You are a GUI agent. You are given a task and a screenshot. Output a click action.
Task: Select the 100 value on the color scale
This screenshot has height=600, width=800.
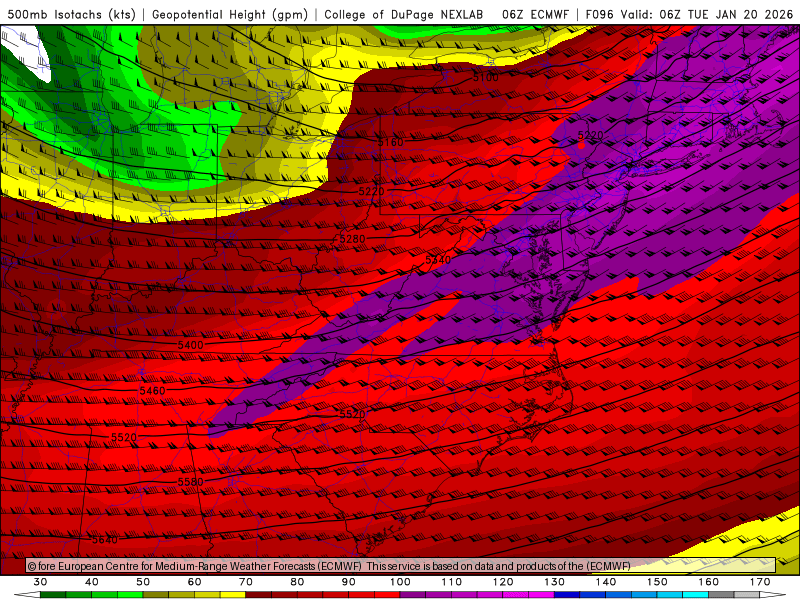(x=401, y=582)
